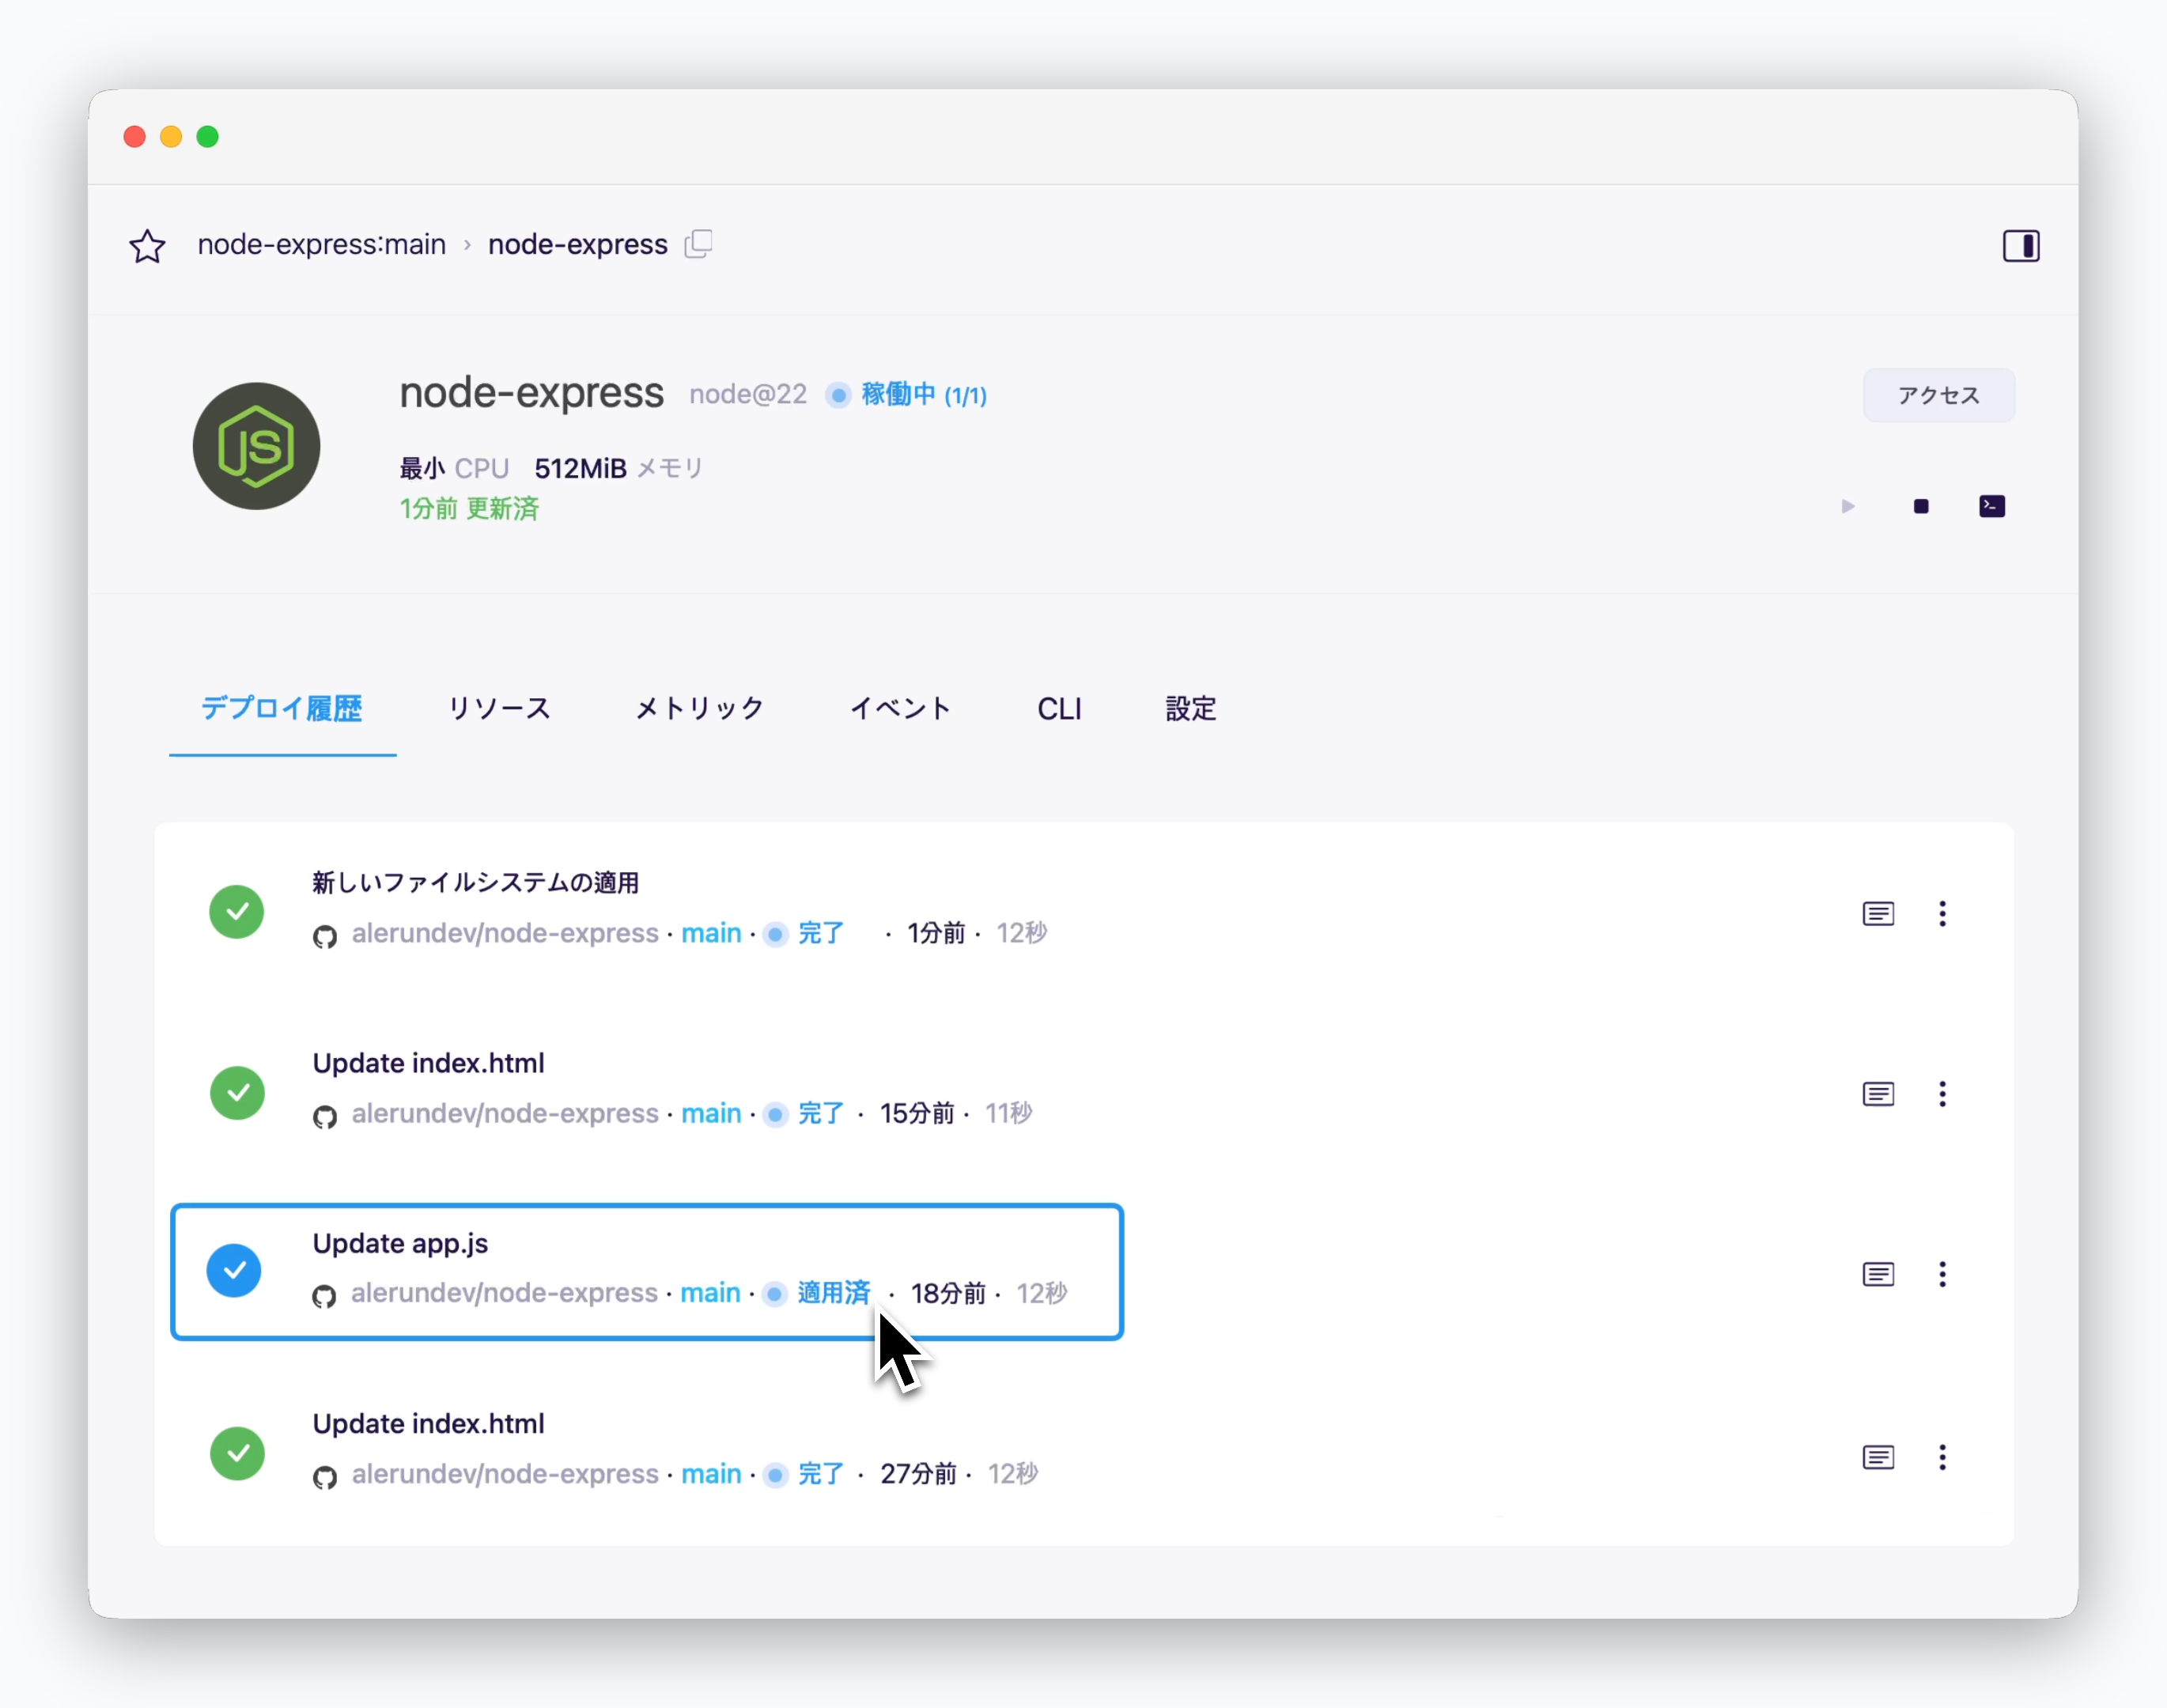The height and width of the screenshot is (1708, 2167).
Task: Open more options for Update app.js deployment
Action: [x=1942, y=1274]
